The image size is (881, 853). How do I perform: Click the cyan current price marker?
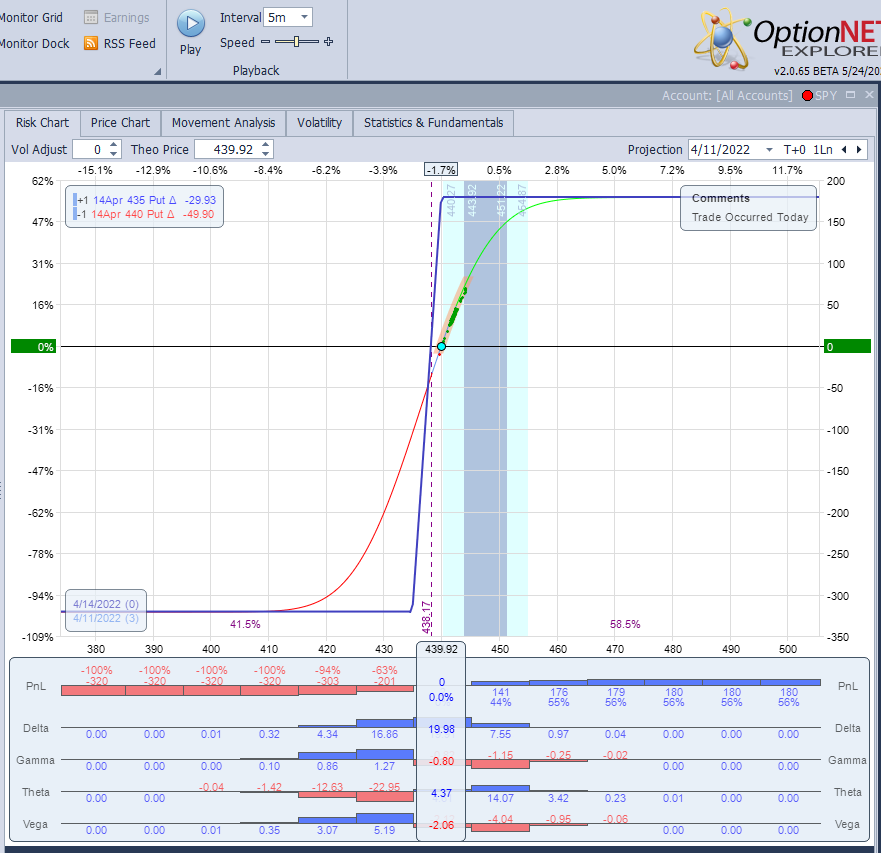click(442, 347)
